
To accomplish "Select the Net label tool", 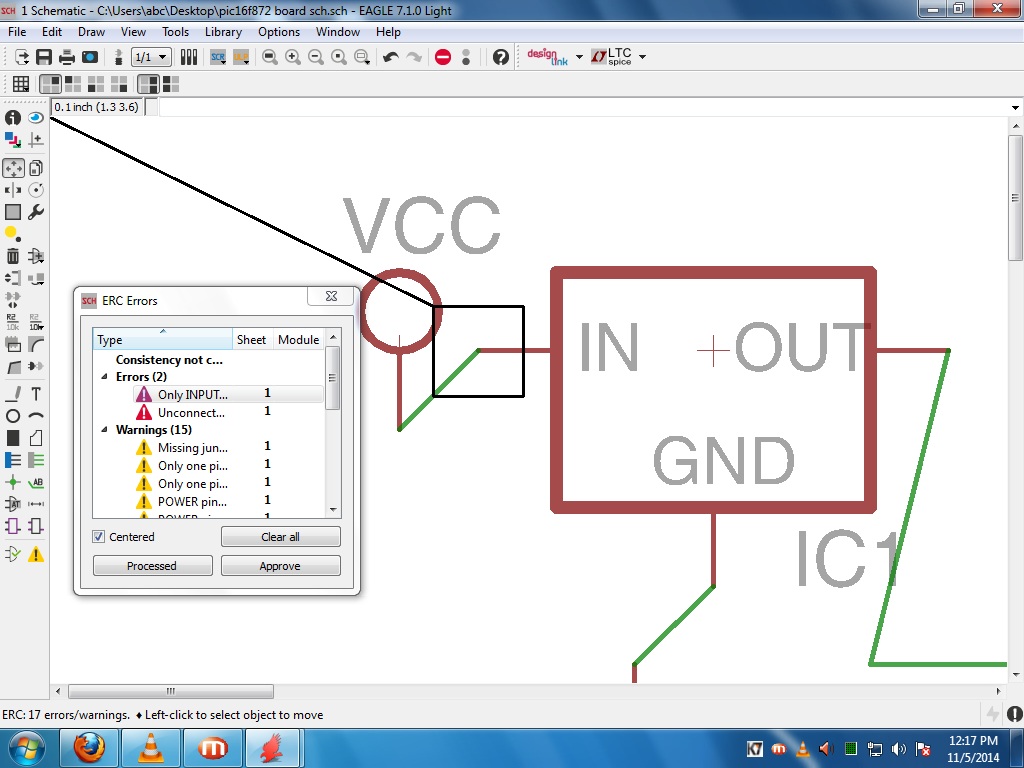I will coord(36,483).
